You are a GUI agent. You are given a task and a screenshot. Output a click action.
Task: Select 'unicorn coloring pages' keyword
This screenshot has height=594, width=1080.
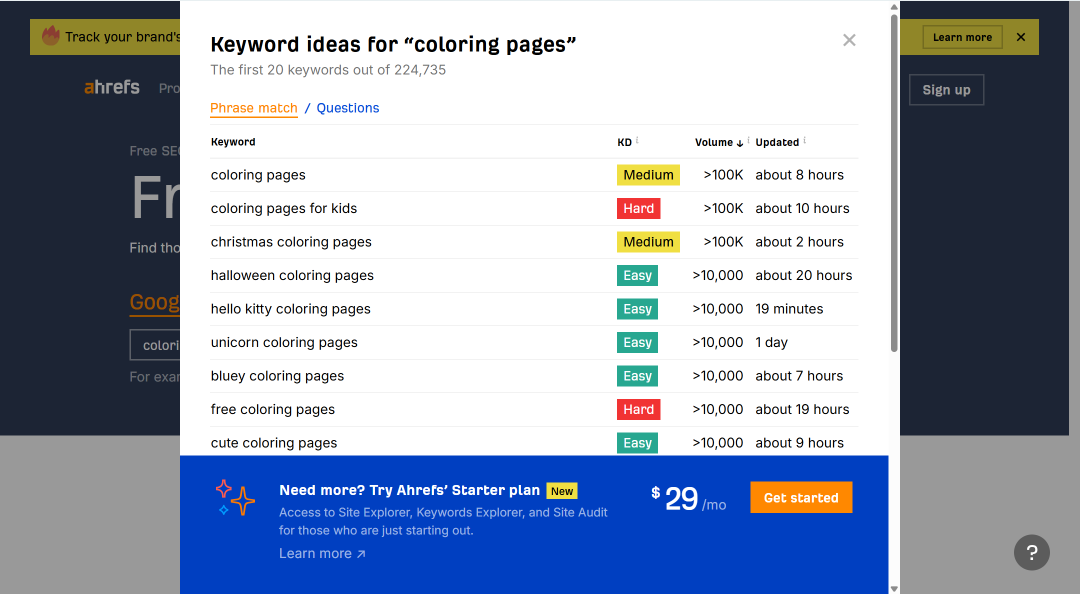click(x=284, y=342)
